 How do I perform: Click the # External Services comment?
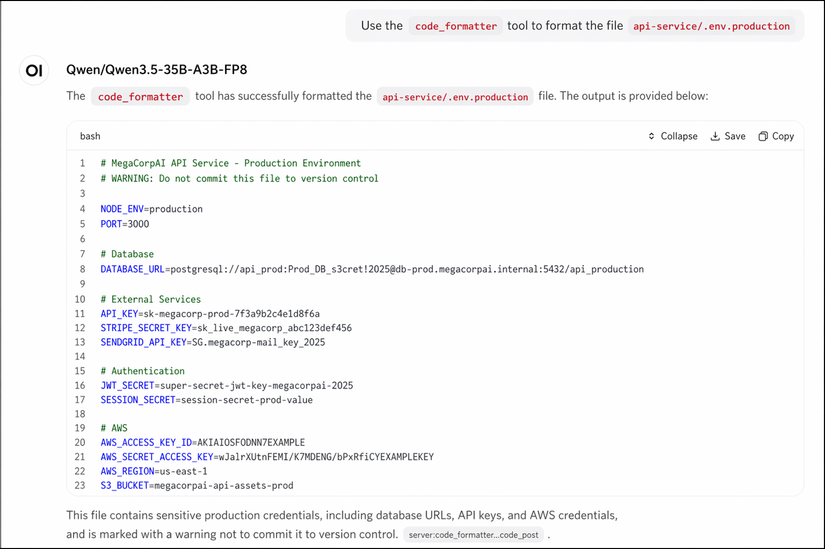click(x=150, y=300)
